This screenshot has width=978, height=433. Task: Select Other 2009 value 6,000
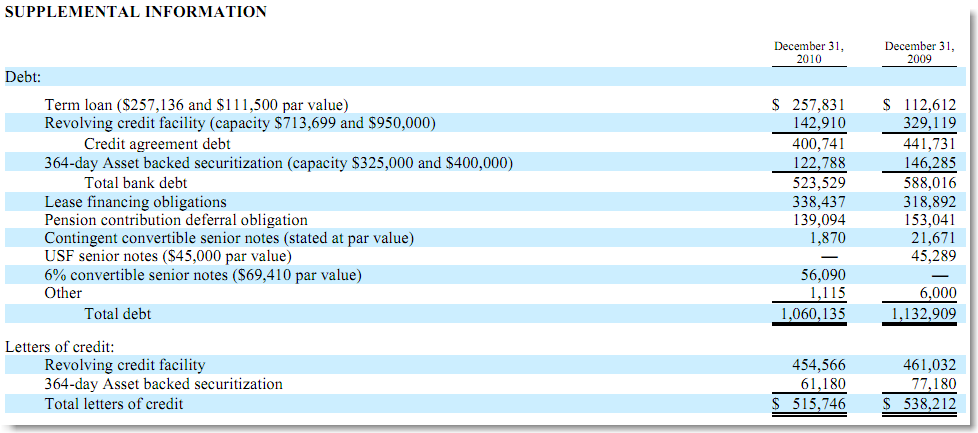[939, 293]
